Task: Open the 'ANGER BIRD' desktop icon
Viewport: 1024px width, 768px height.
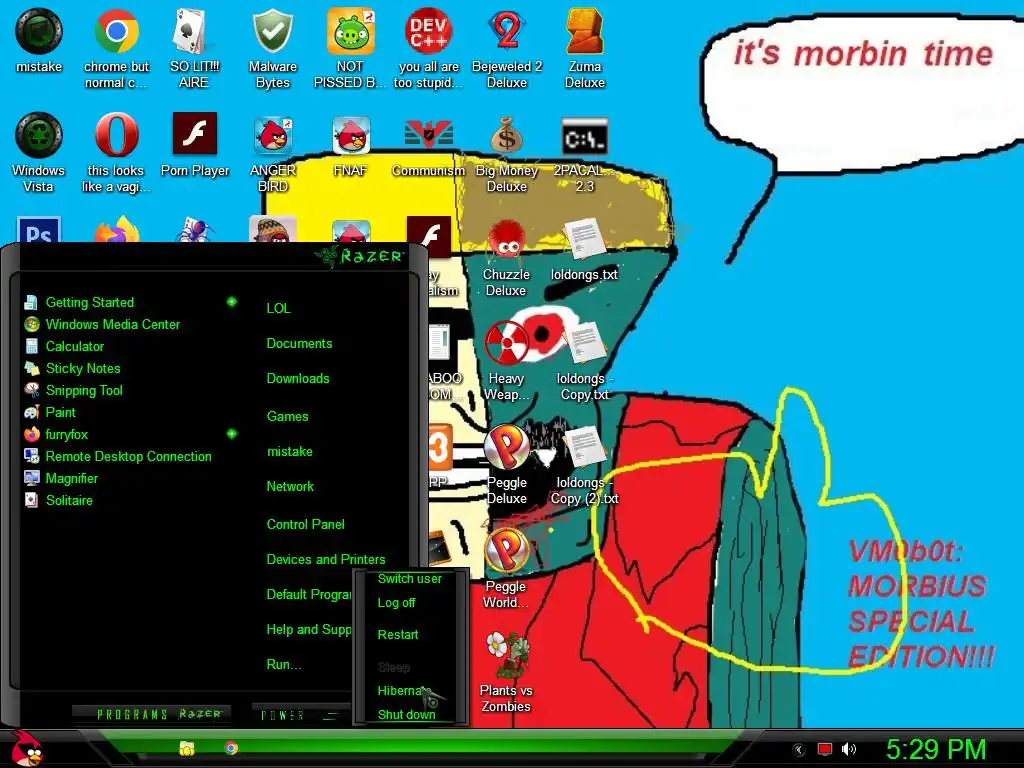Action: [273, 152]
